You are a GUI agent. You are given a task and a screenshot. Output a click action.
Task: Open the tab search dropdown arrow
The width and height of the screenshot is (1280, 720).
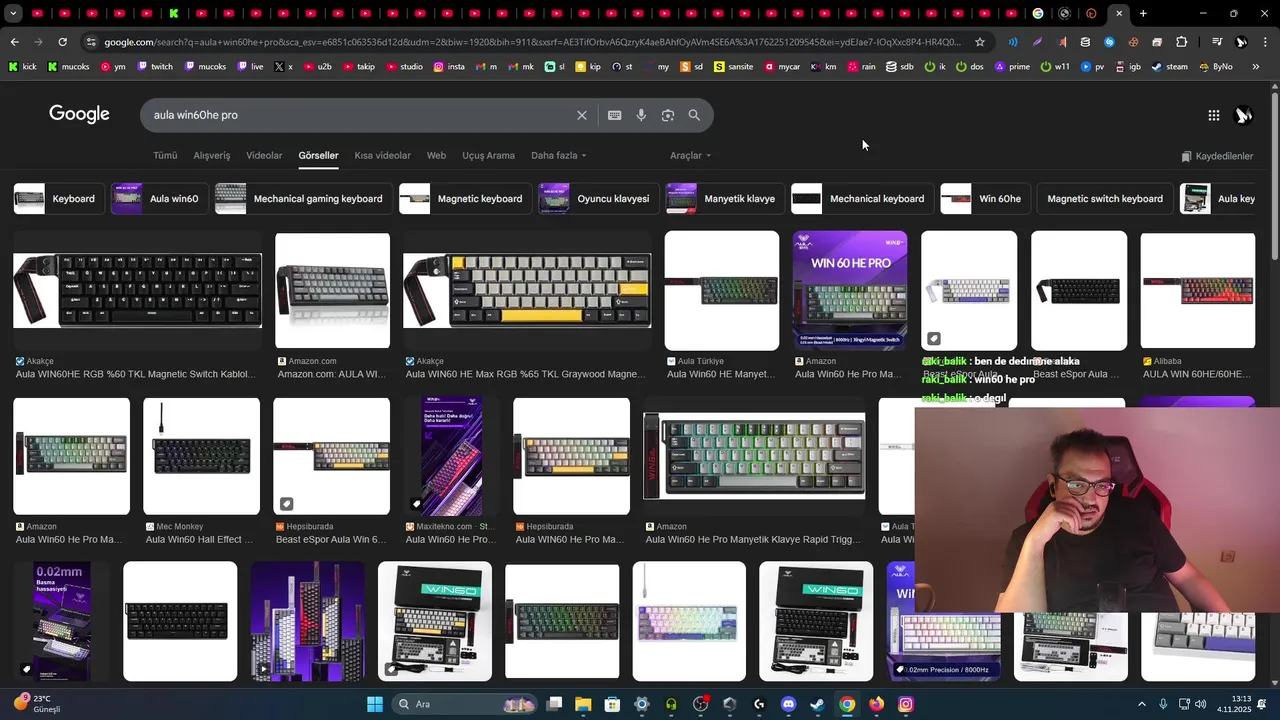click(11, 14)
